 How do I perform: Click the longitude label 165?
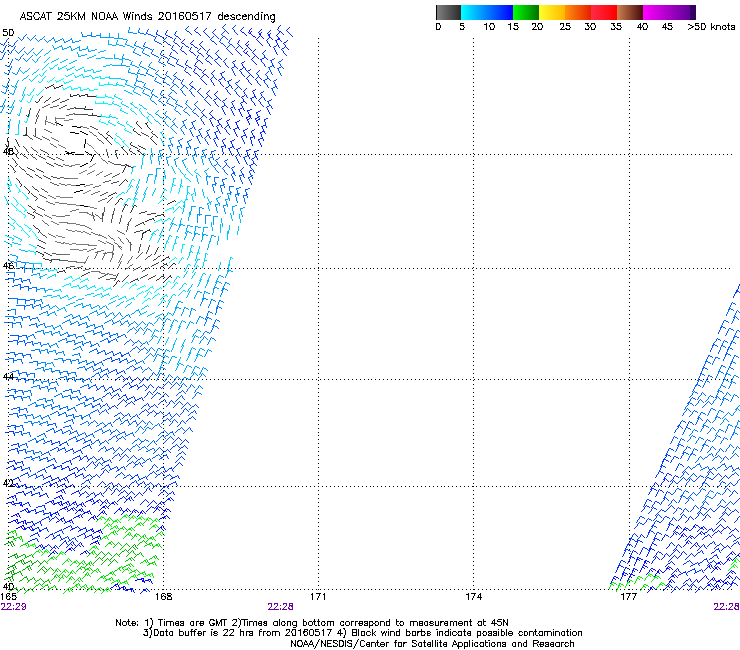8,597
